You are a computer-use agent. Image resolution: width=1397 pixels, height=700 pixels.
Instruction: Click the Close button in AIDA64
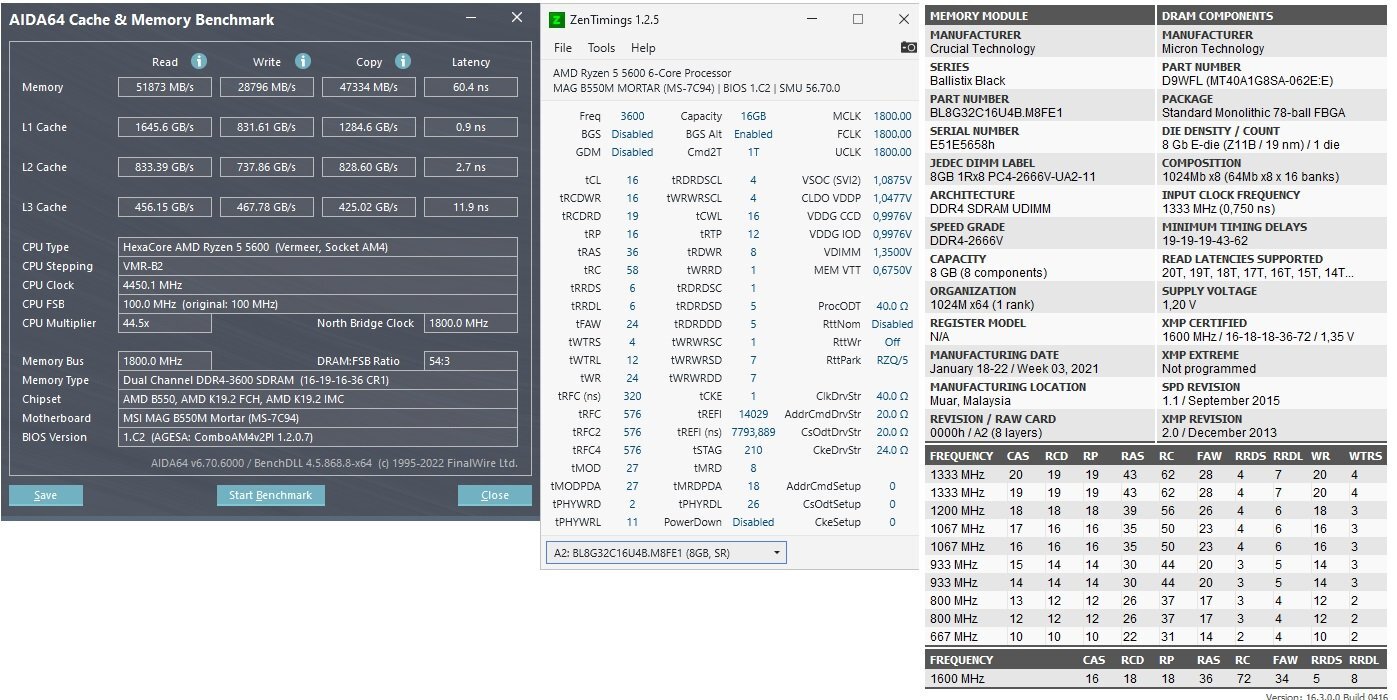[495, 495]
